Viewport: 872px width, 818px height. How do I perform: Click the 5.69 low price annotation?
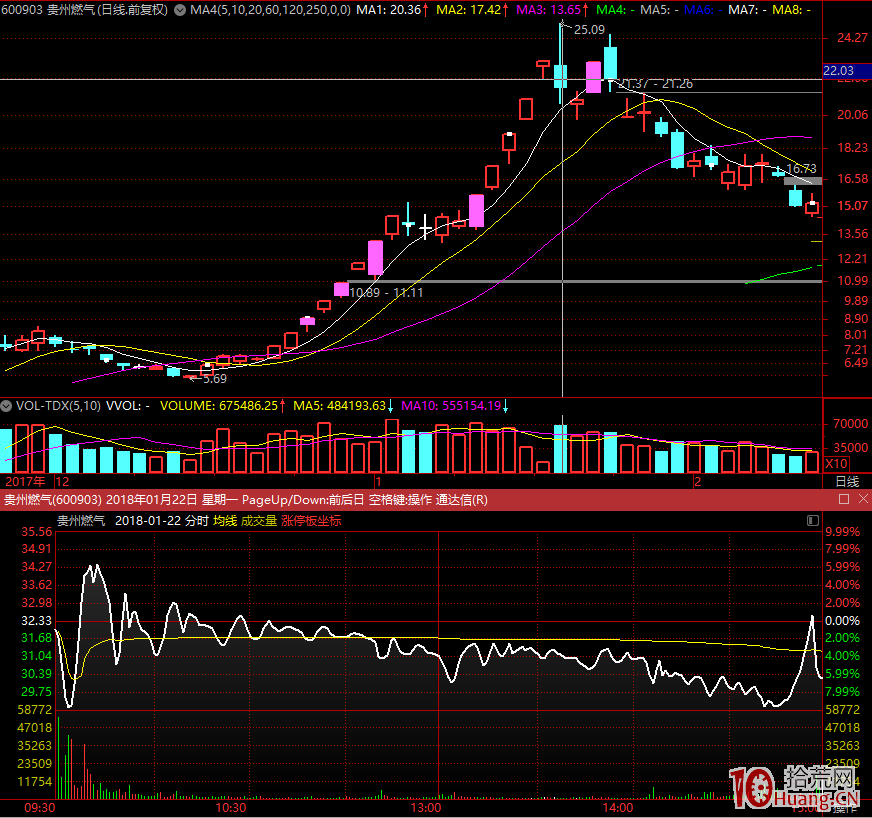[215, 379]
